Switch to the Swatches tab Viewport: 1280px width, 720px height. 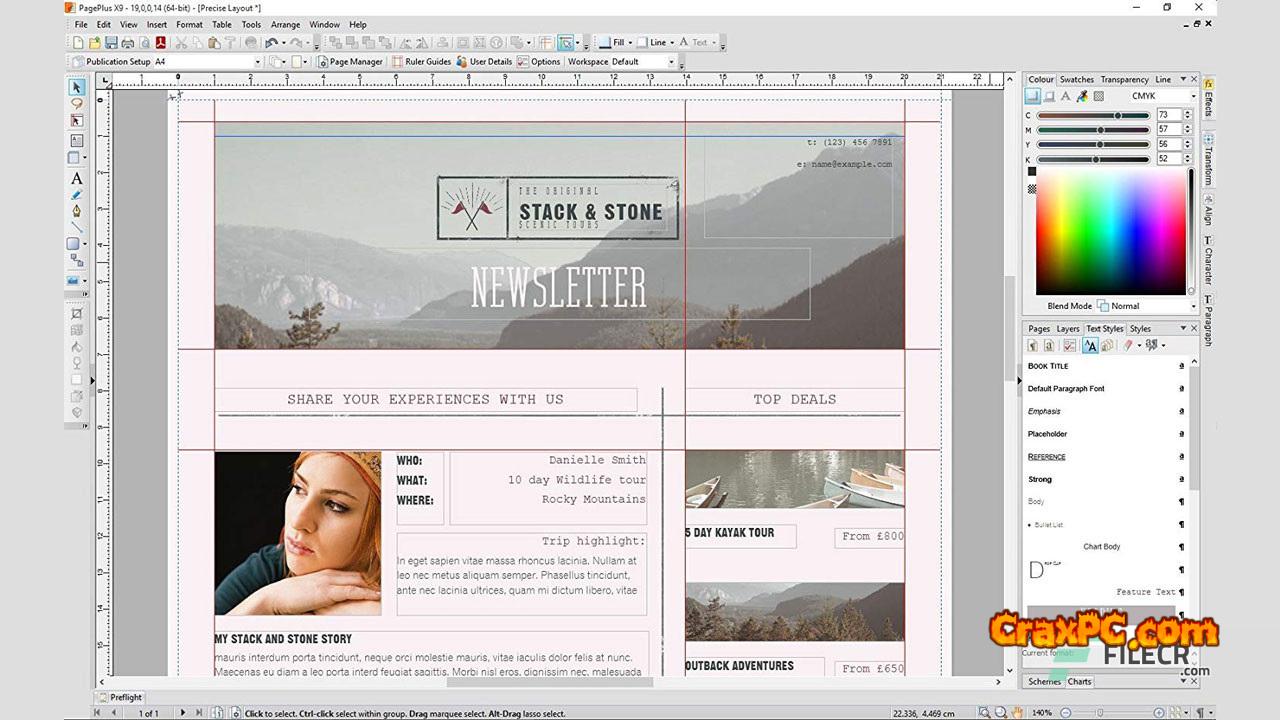(1077, 80)
